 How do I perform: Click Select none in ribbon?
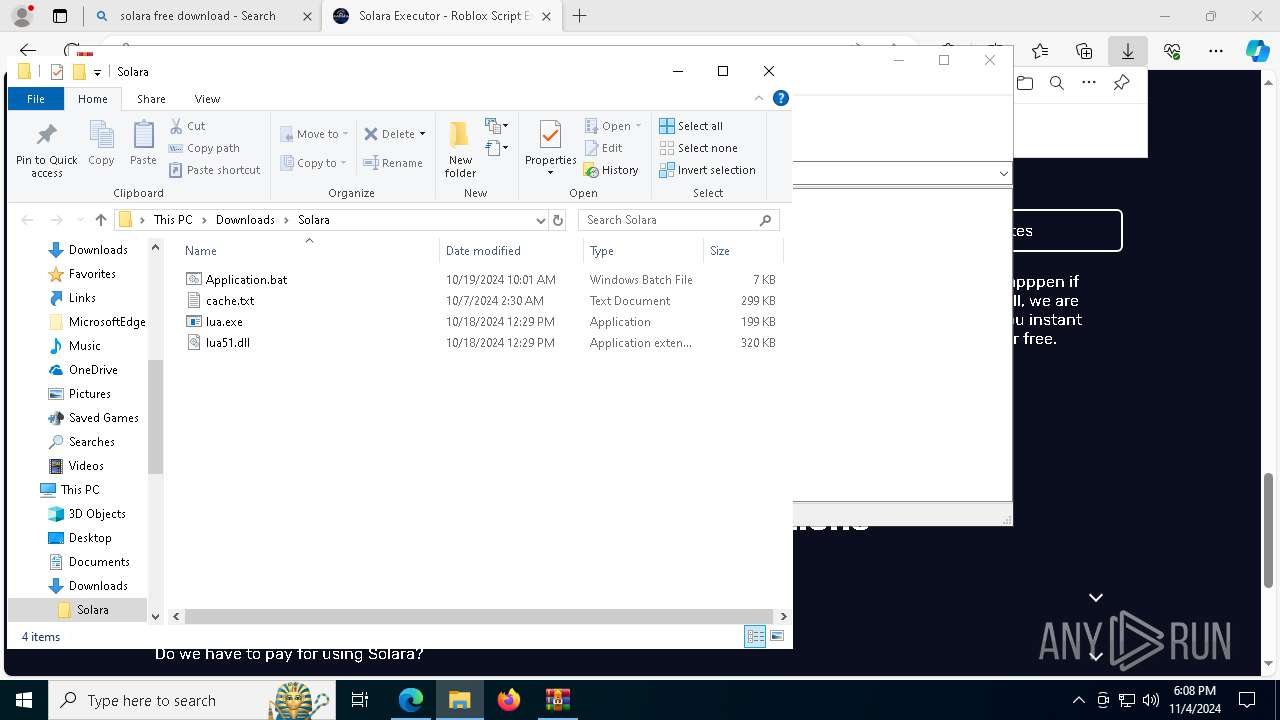pos(698,148)
